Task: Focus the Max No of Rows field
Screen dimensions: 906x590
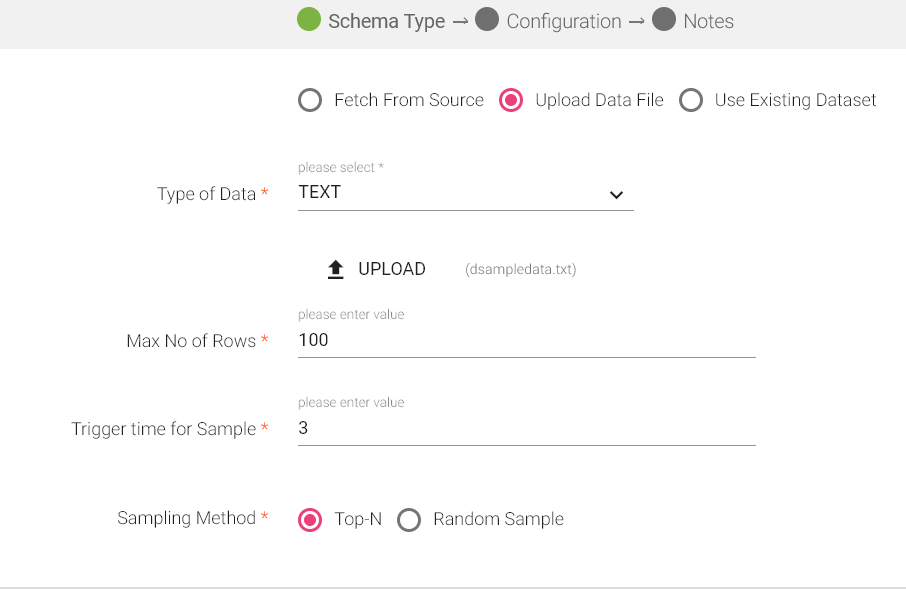Action: 526,340
